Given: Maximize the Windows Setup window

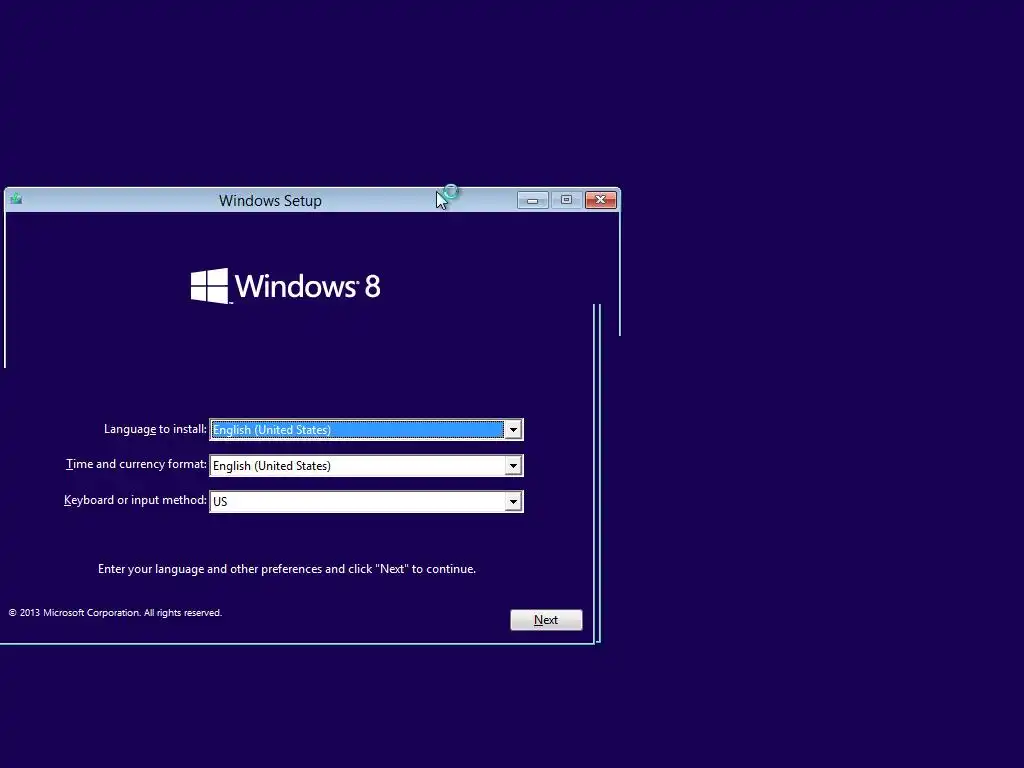Looking at the screenshot, I should (x=566, y=200).
